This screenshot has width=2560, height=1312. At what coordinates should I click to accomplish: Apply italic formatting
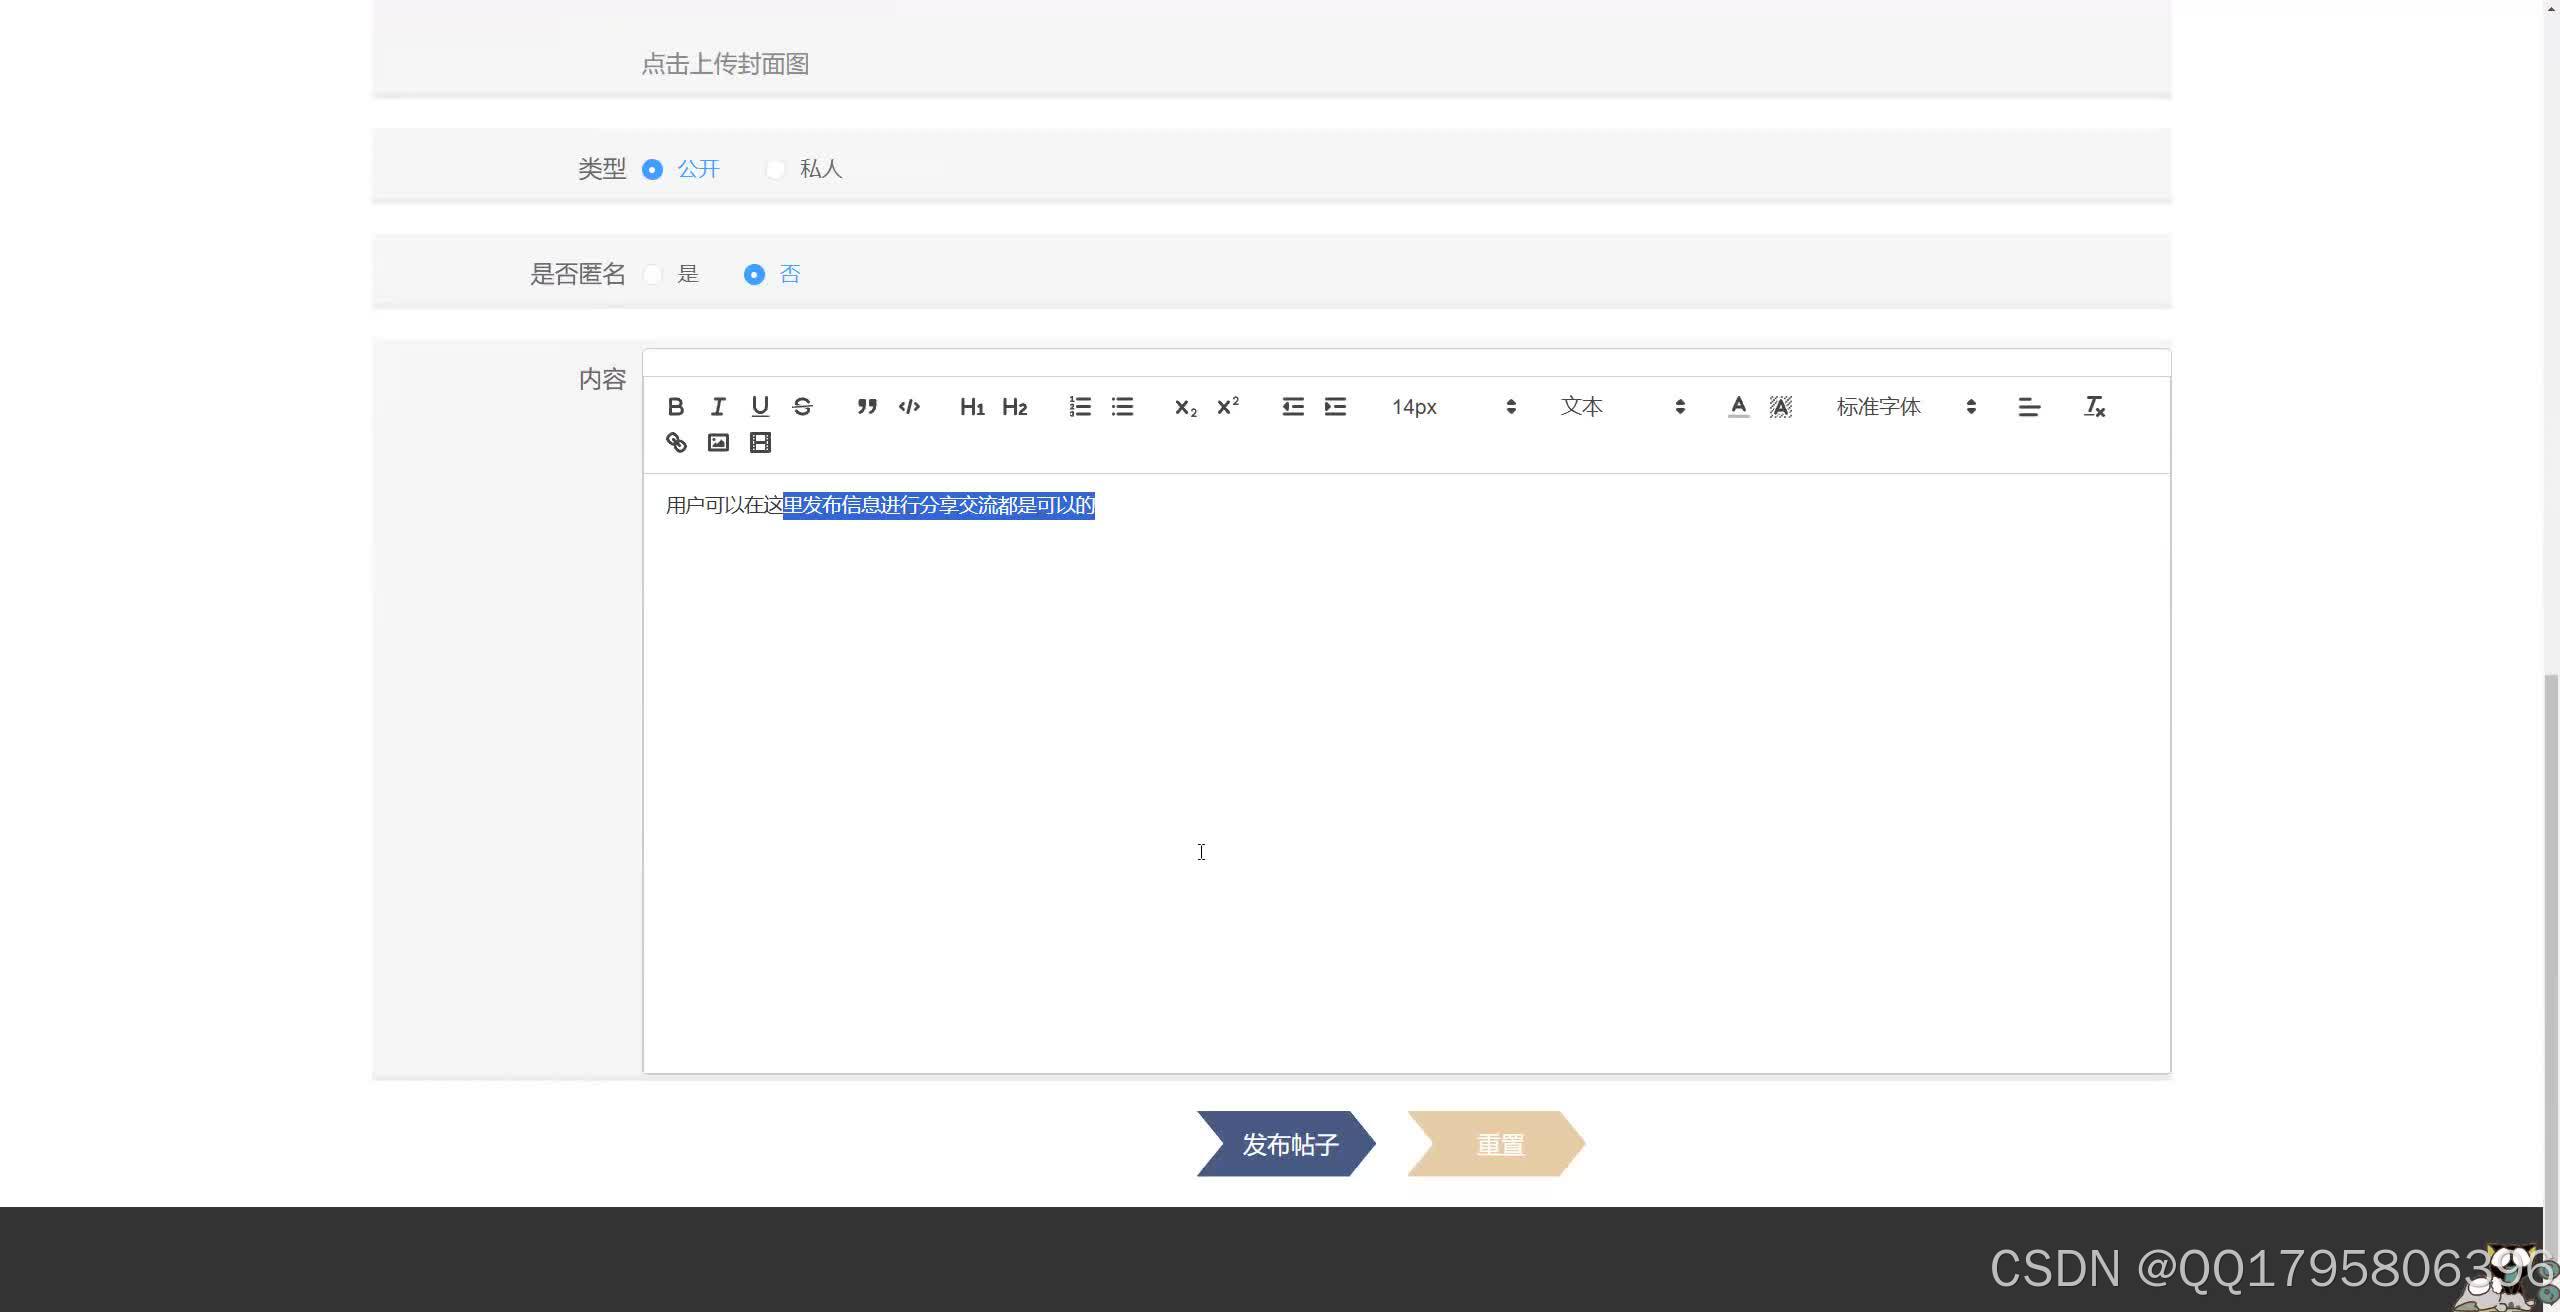point(718,407)
